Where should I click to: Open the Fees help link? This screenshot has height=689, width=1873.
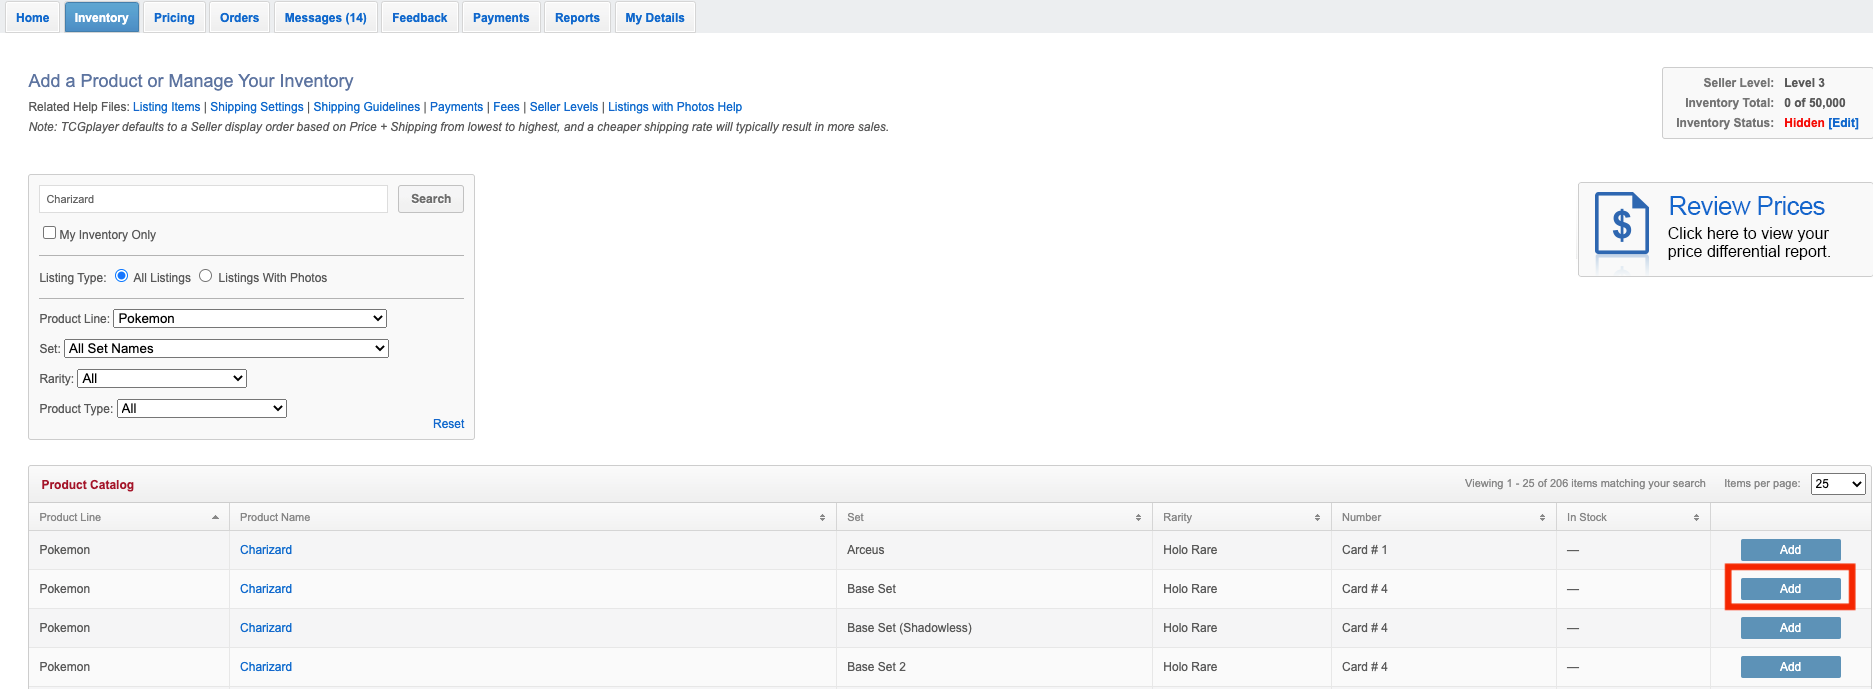[x=506, y=107]
